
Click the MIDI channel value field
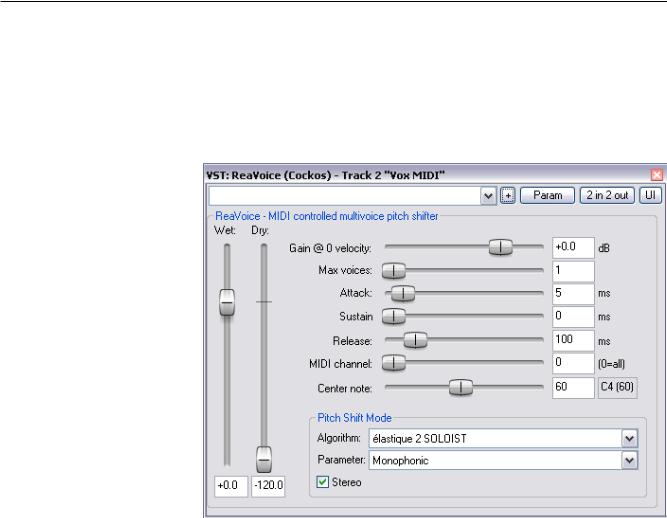pyautogui.click(x=573, y=364)
